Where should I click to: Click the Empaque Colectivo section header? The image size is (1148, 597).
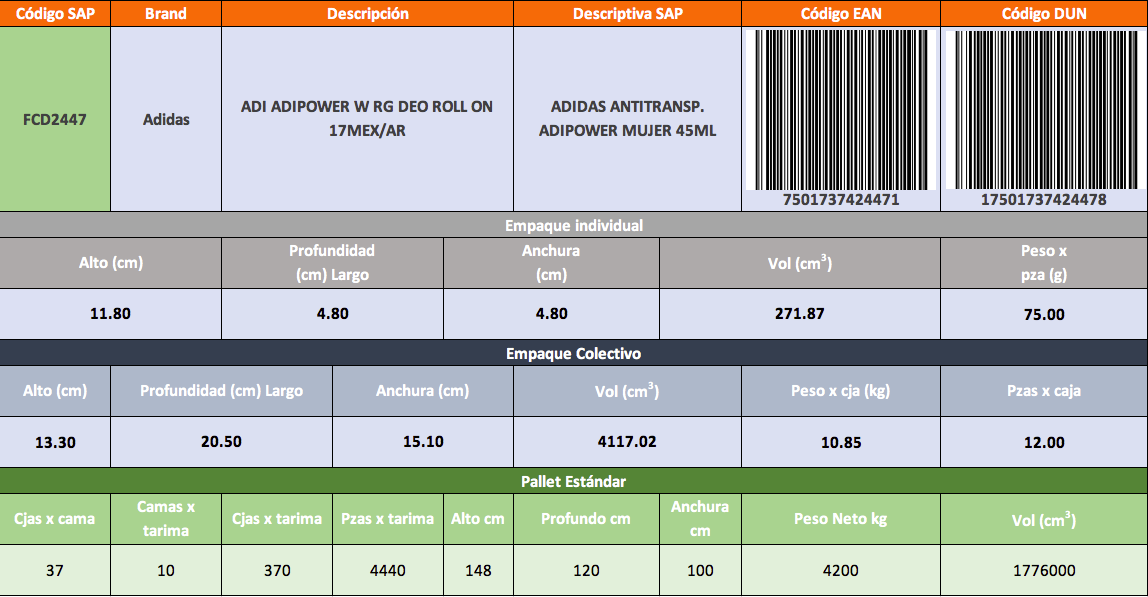click(x=574, y=353)
